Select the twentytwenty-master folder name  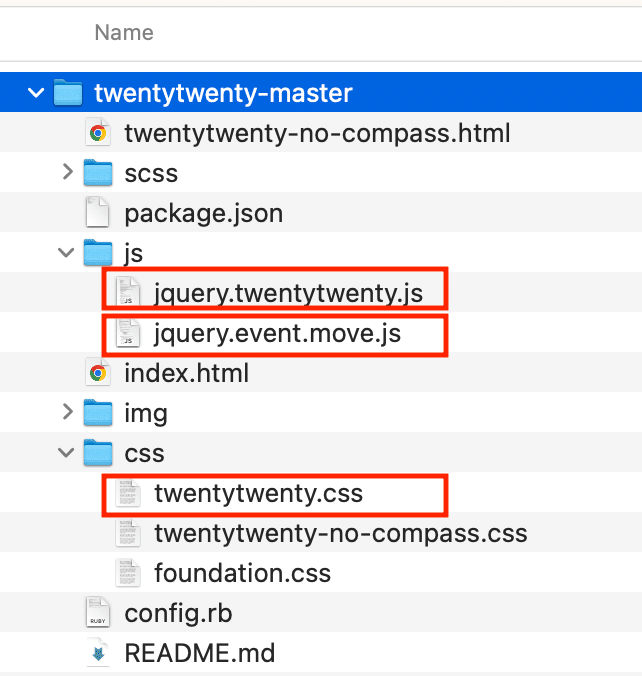(x=223, y=93)
